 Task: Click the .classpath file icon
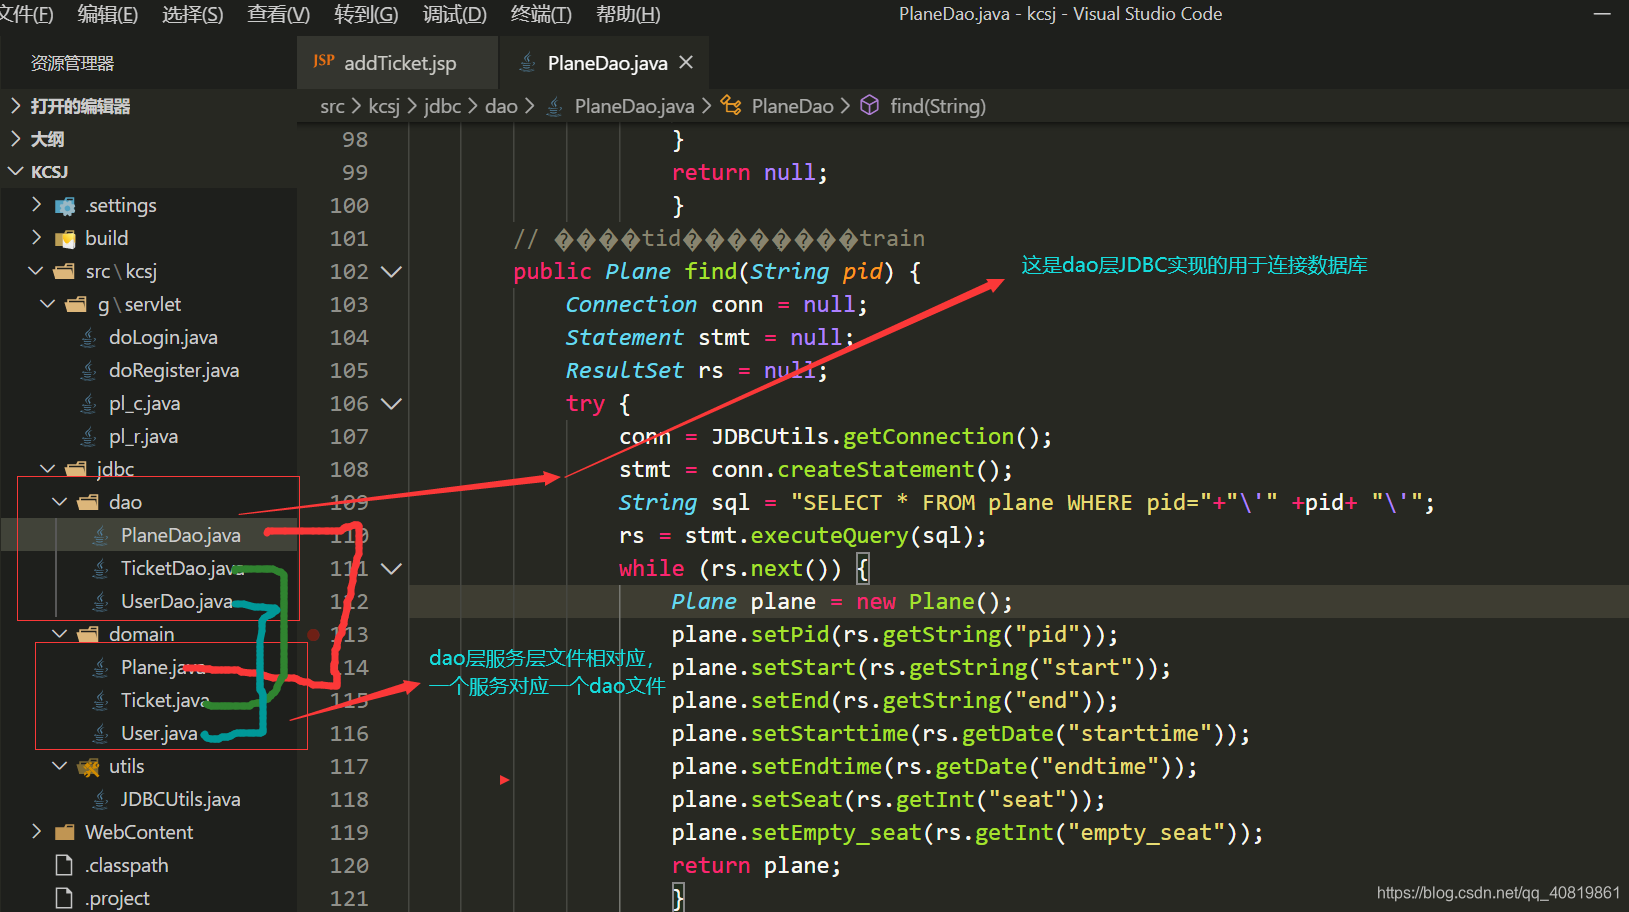point(65,865)
